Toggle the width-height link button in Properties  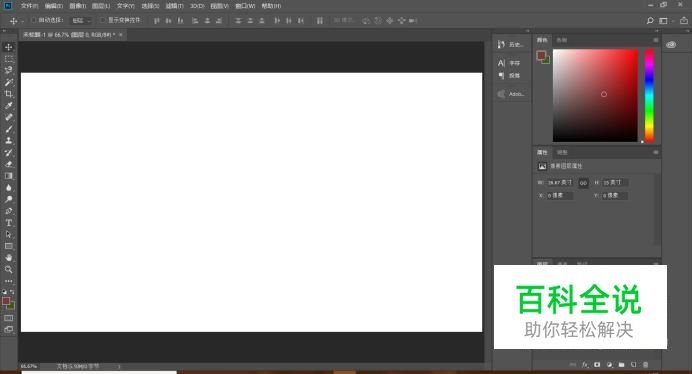(x=583, y=183)
